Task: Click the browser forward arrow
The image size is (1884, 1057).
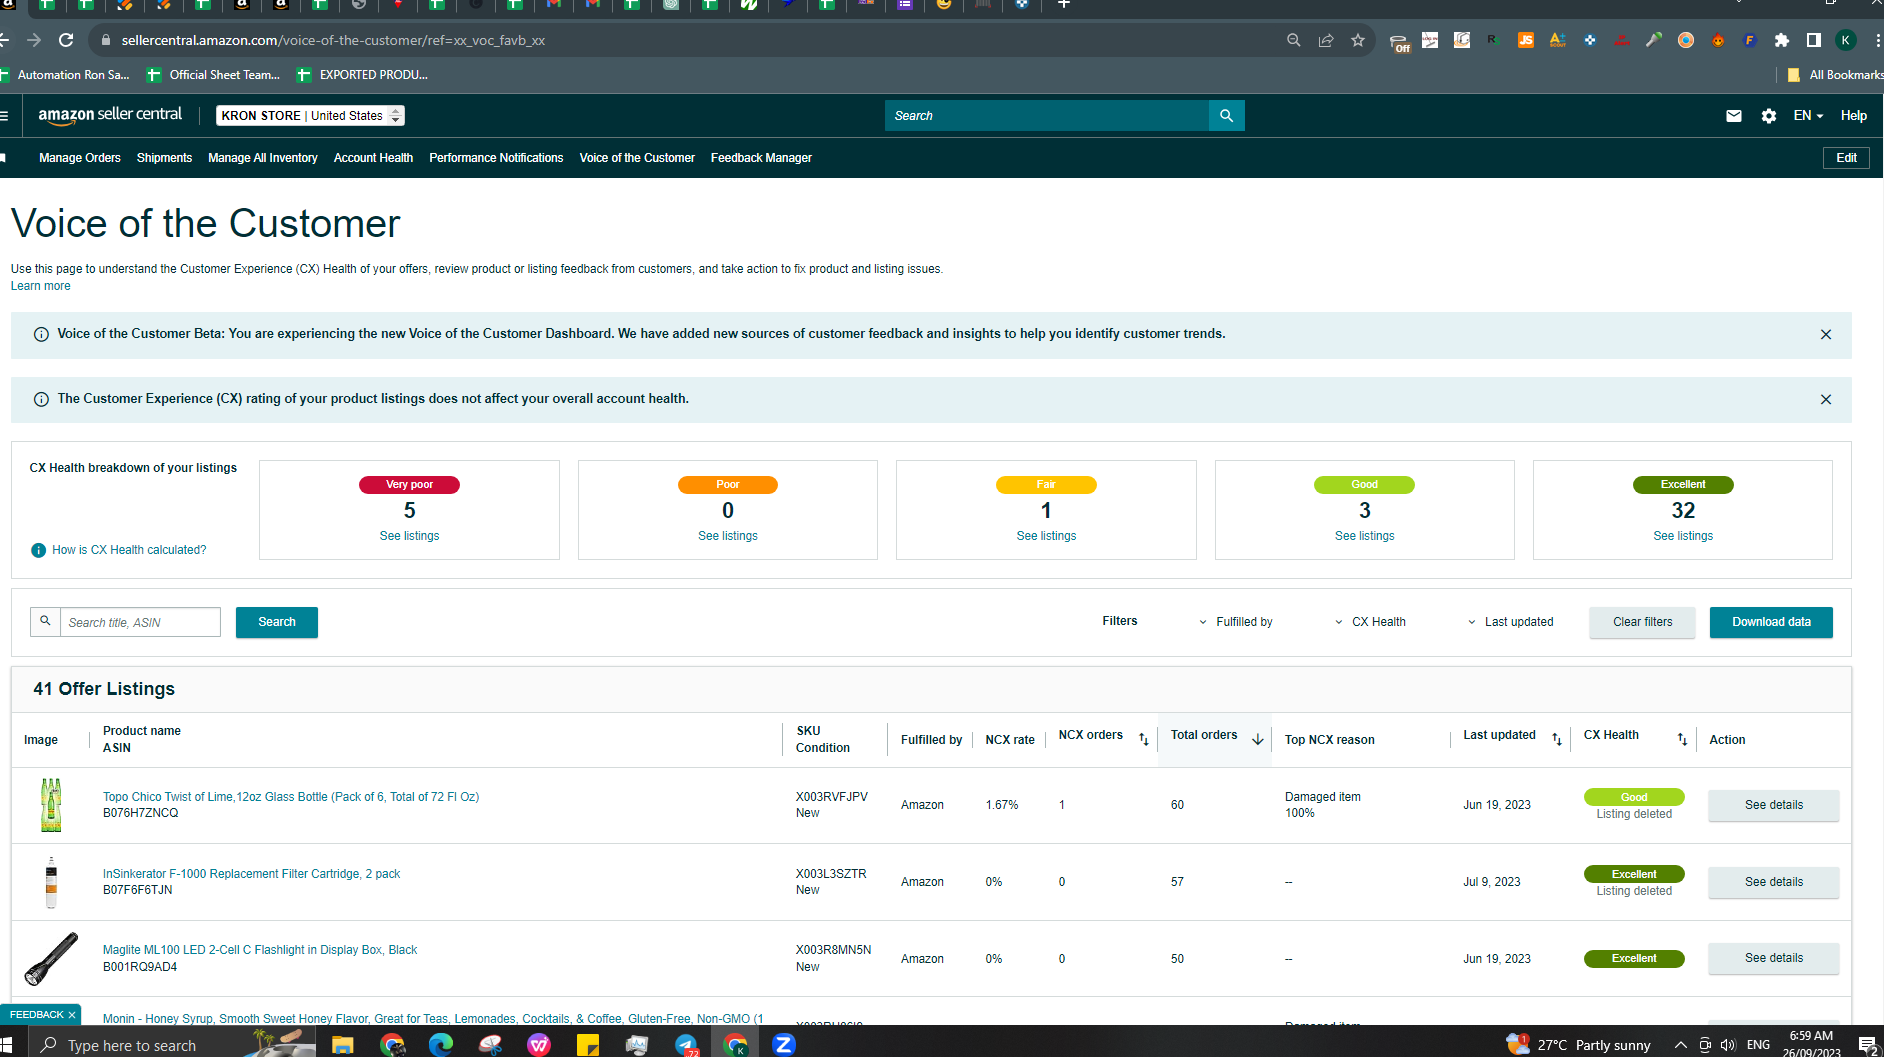Action: pos(34,40)
